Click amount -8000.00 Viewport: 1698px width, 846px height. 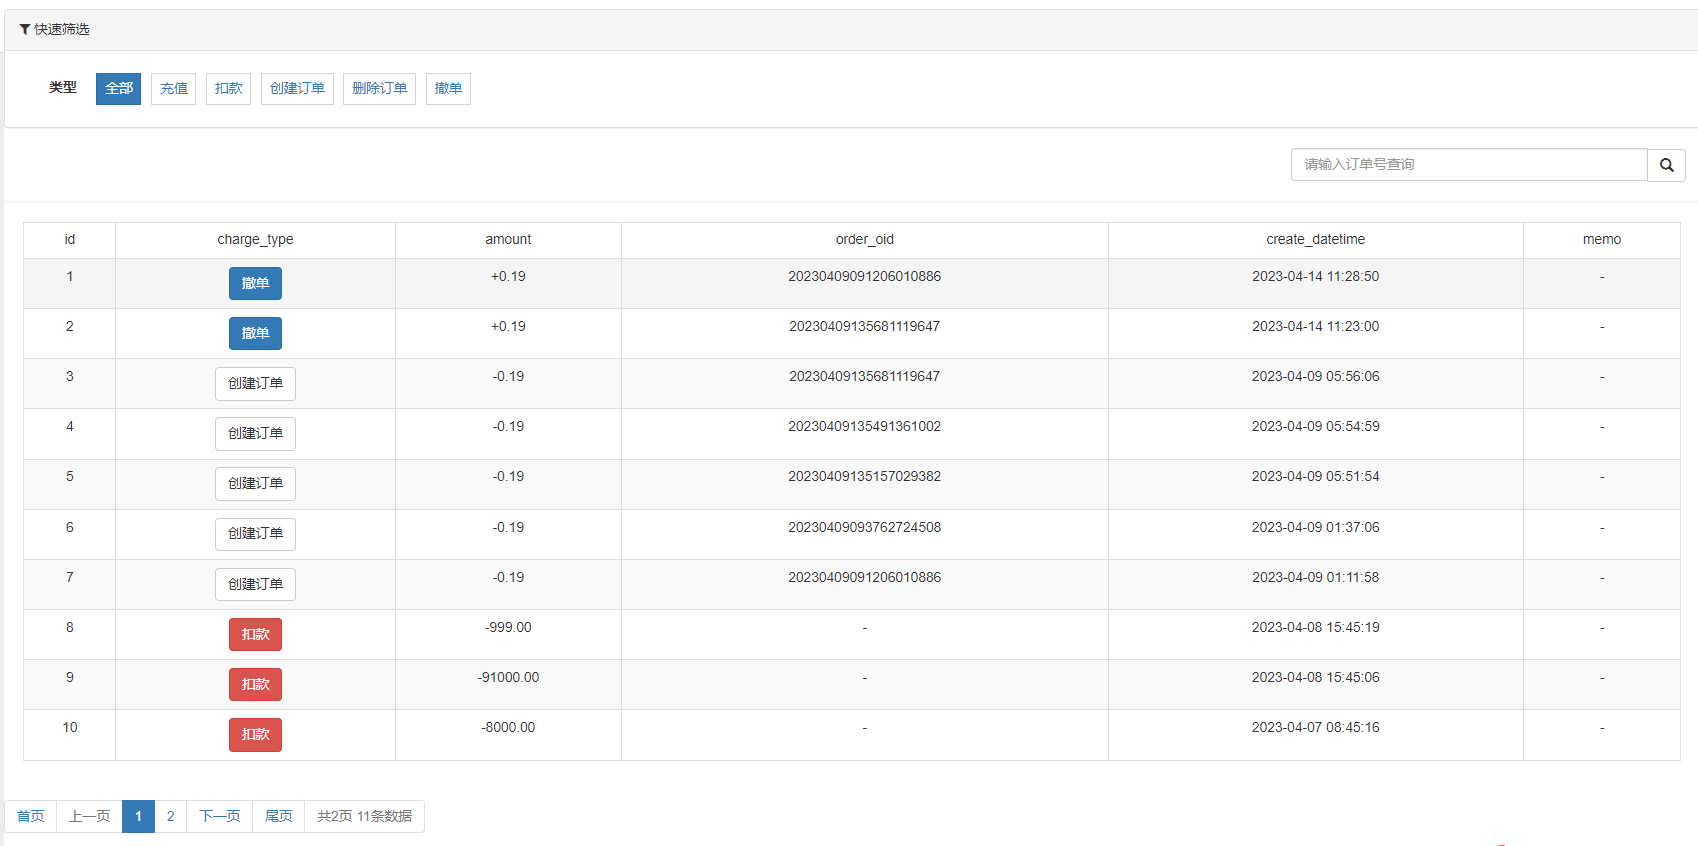click(508, 728)
